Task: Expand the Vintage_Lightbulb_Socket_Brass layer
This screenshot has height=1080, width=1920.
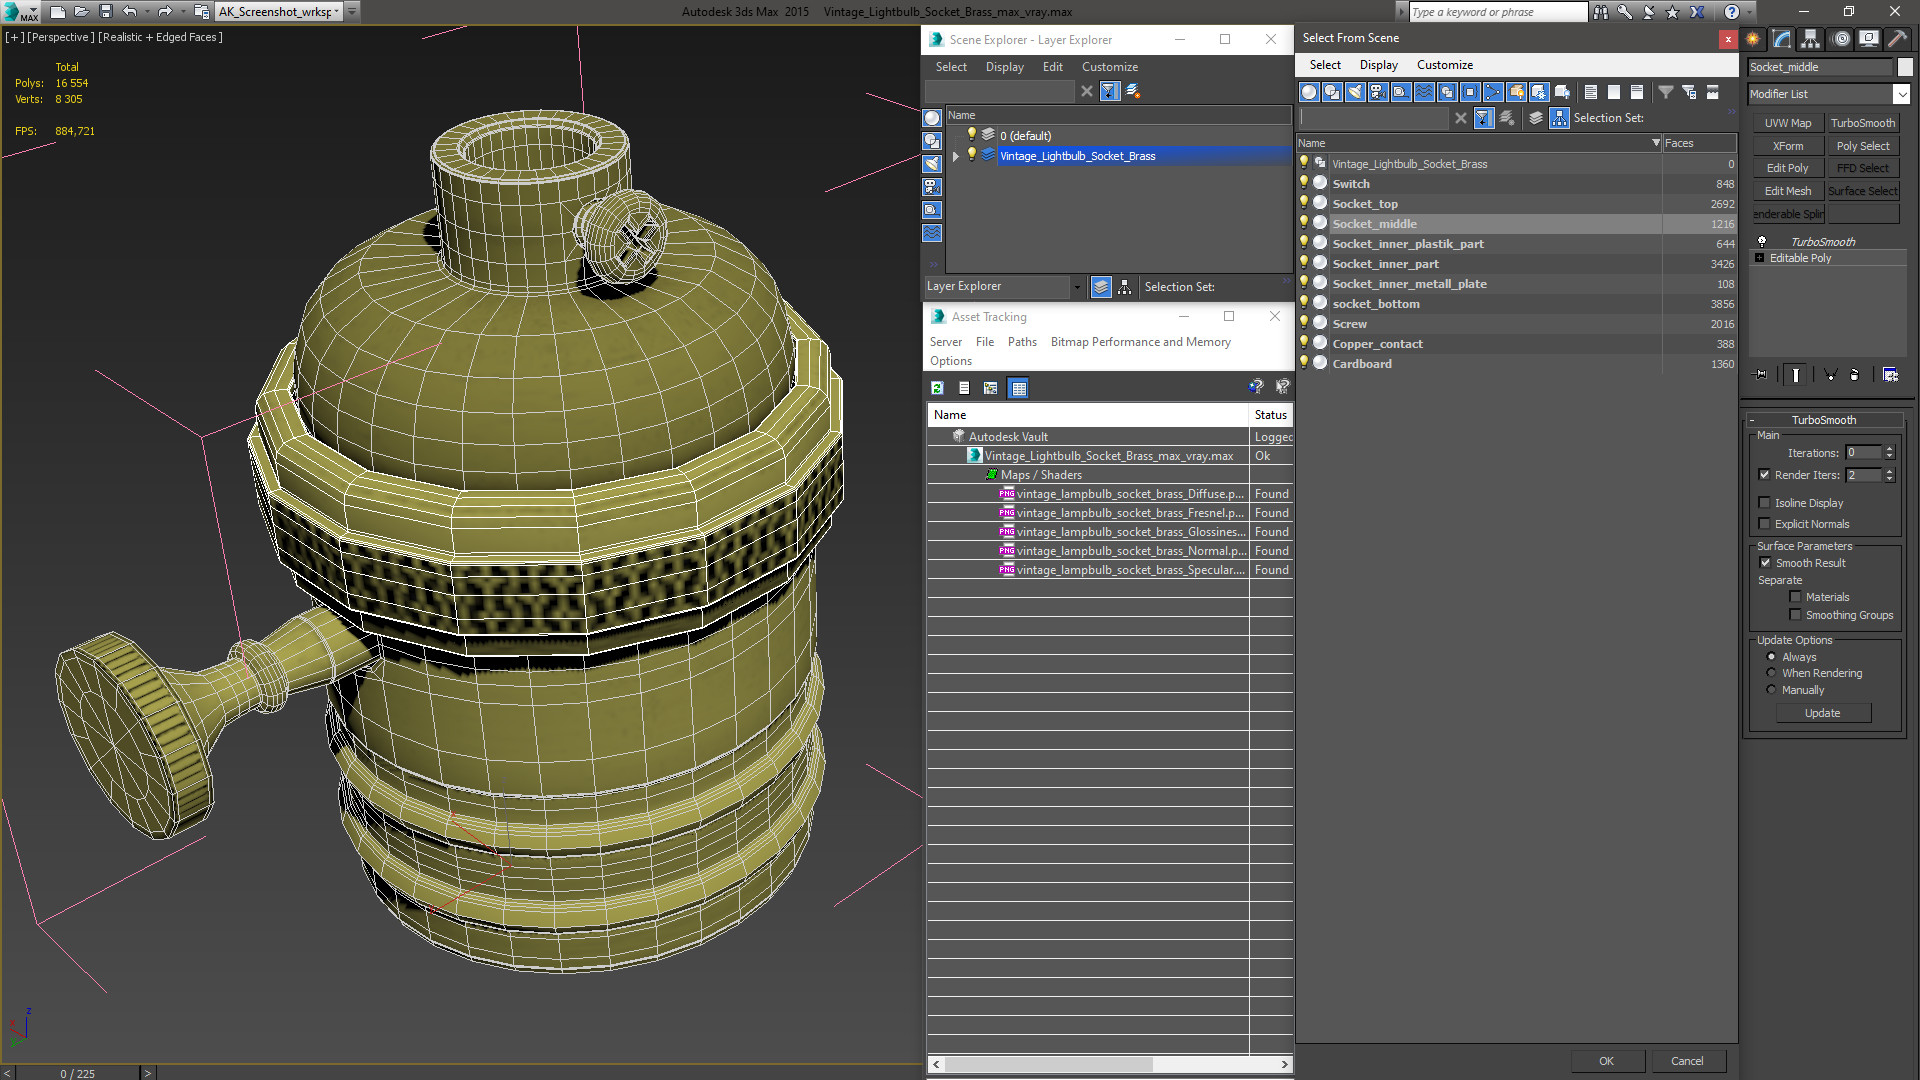Action: (956, 156)
